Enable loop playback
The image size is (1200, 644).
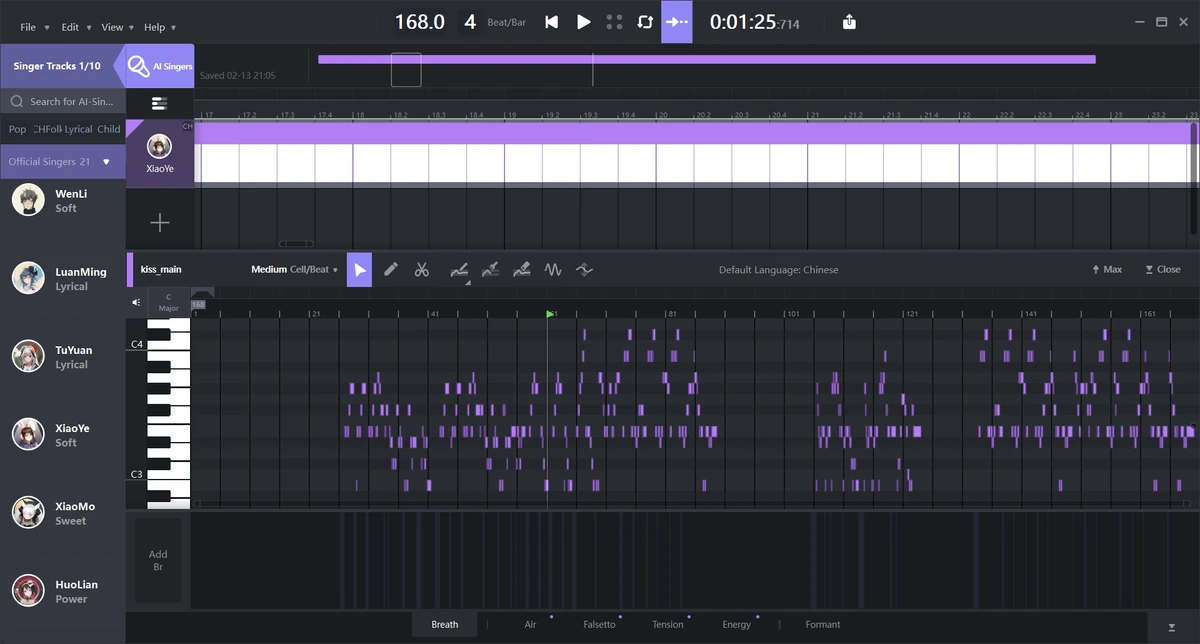pos(645,21)
